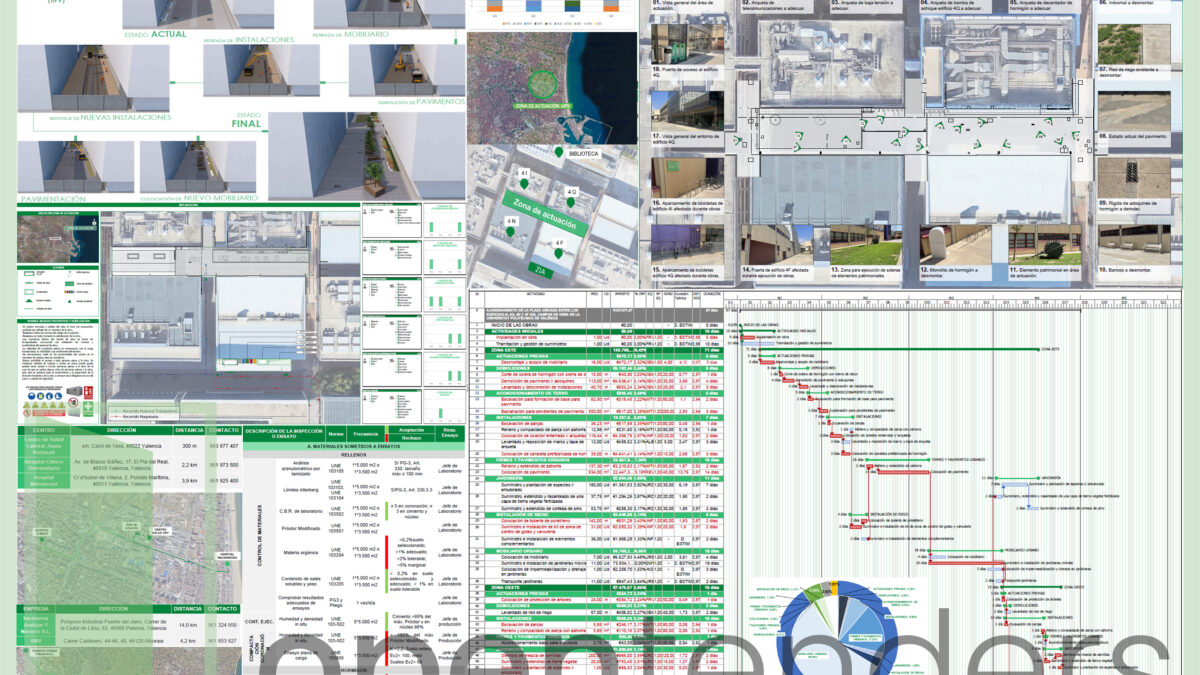Click the '3,9 km' distance cell
This screenshot has height=675, width=1200.
click(189, 481)
